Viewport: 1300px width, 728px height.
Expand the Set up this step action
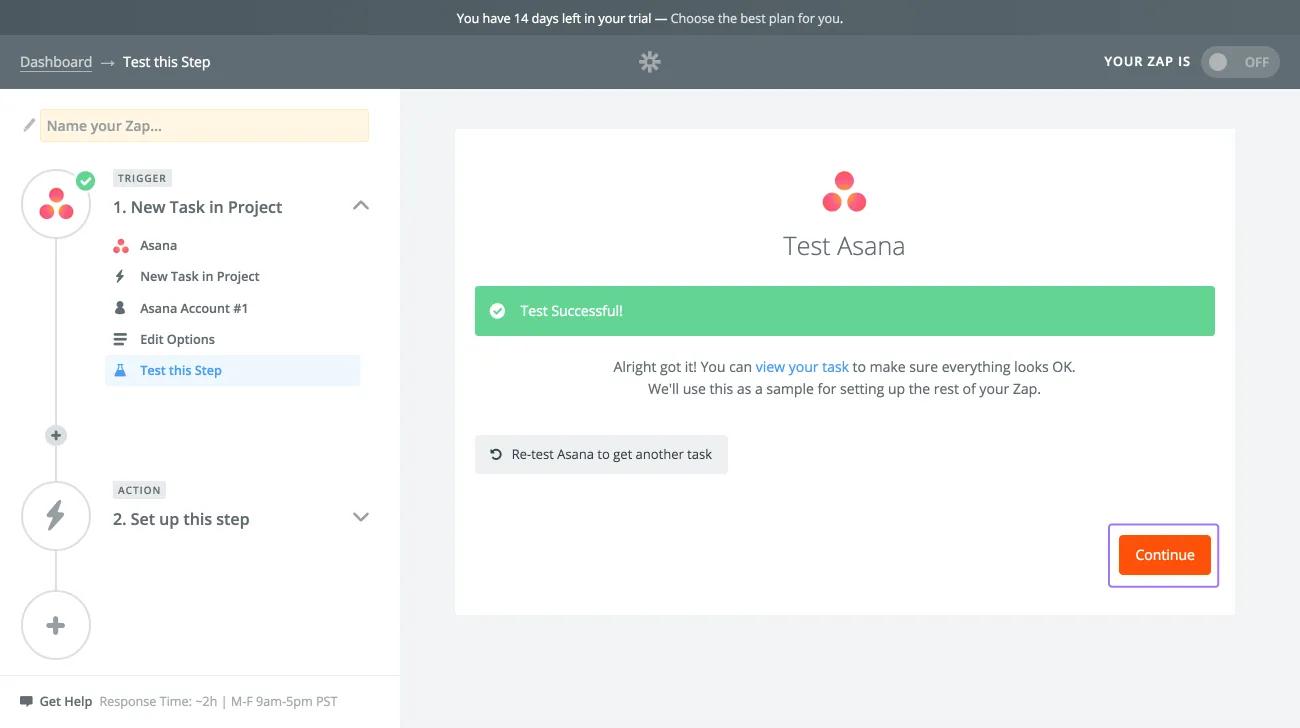point(361,518)
